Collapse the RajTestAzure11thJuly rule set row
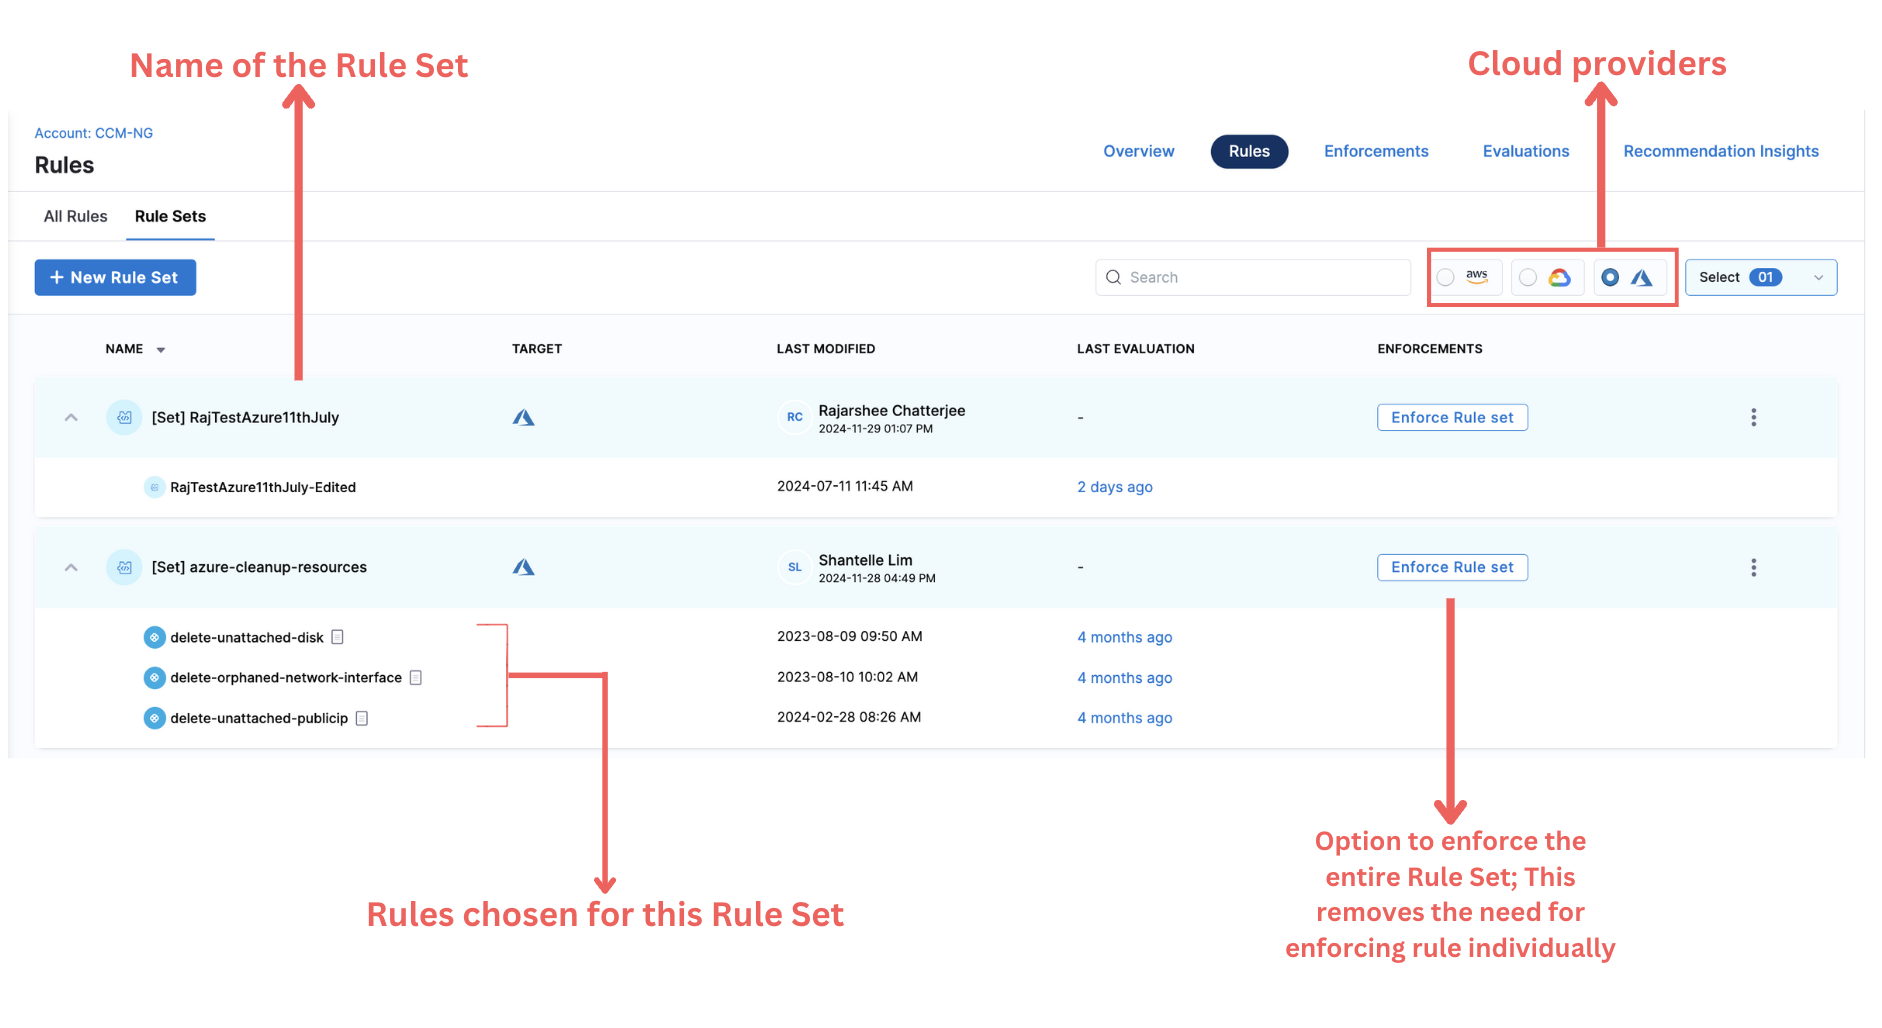 pyautogui.click(x=71, y=417)
